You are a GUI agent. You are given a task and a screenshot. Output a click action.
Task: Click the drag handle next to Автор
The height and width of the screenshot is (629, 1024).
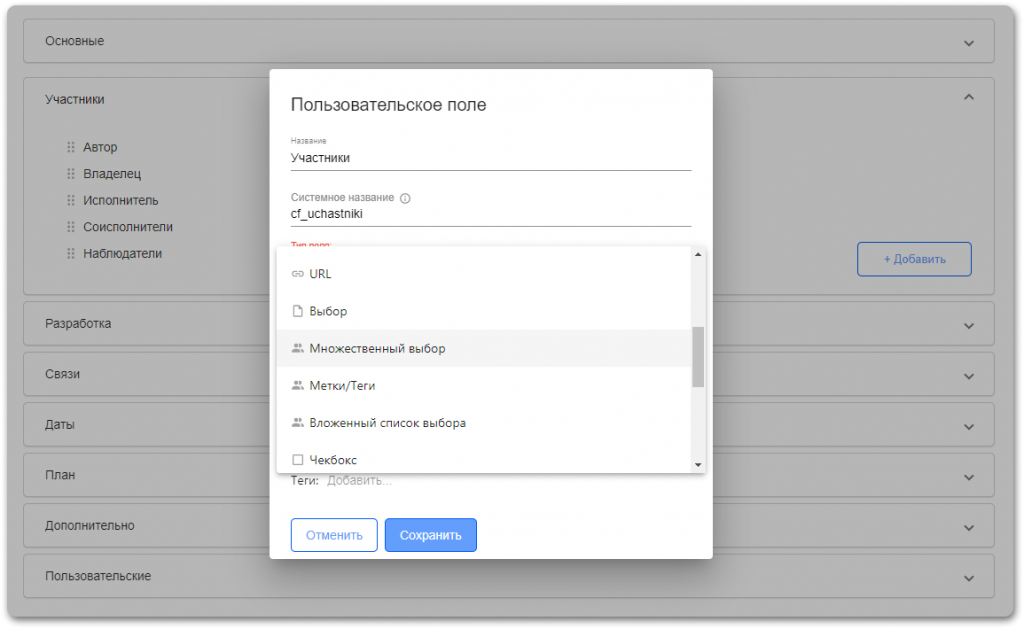click(x=71, y=147)
